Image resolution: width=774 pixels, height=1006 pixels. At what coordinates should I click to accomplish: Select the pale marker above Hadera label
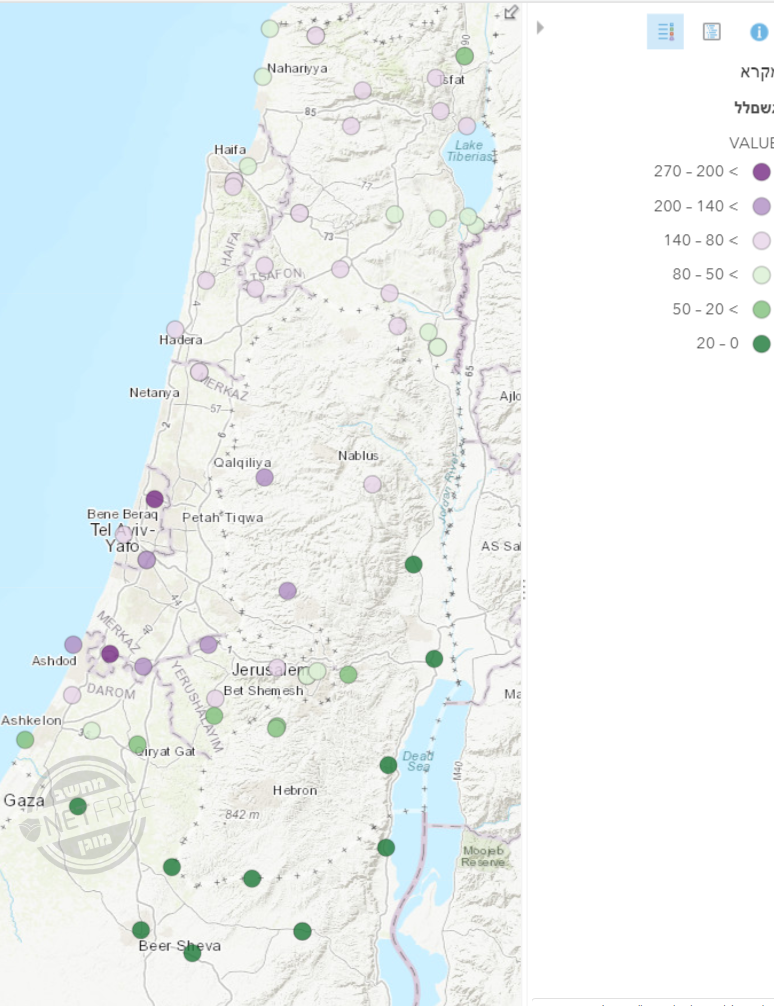(x=175, y=329)
